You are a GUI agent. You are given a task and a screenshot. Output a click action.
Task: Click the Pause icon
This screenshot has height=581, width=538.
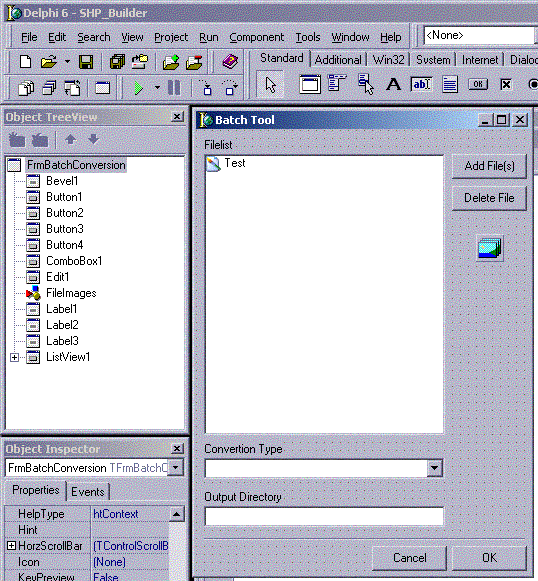coord(174,88)
